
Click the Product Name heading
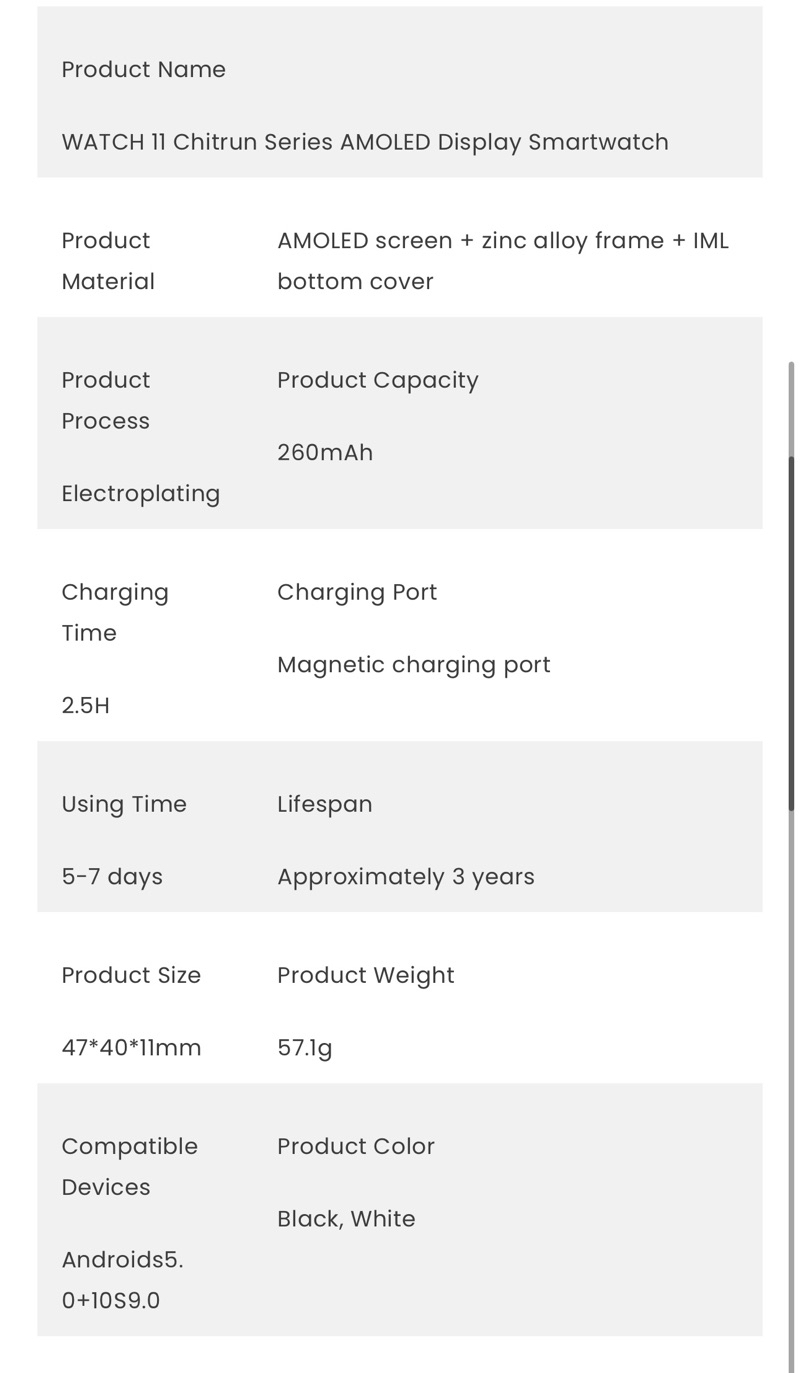pos(143,69)
